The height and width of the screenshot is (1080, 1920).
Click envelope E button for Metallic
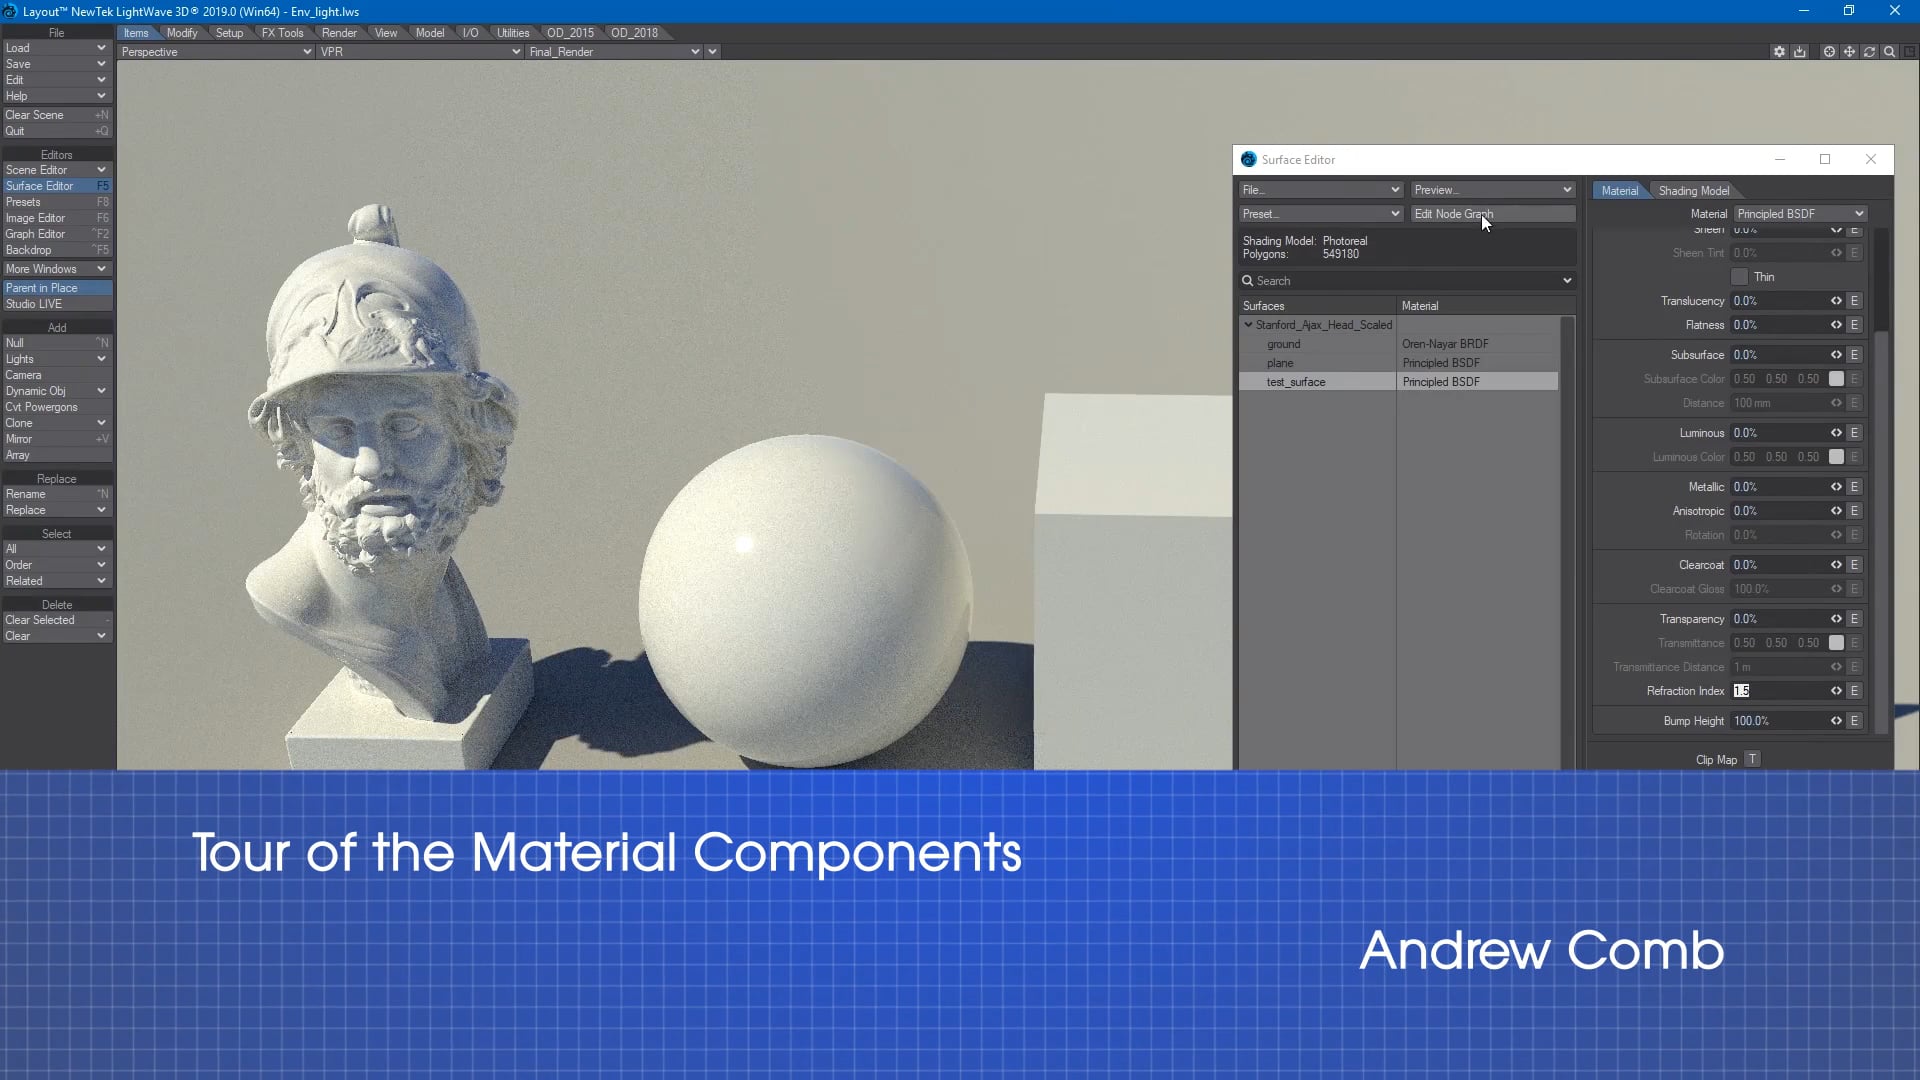click(1854, 487)
